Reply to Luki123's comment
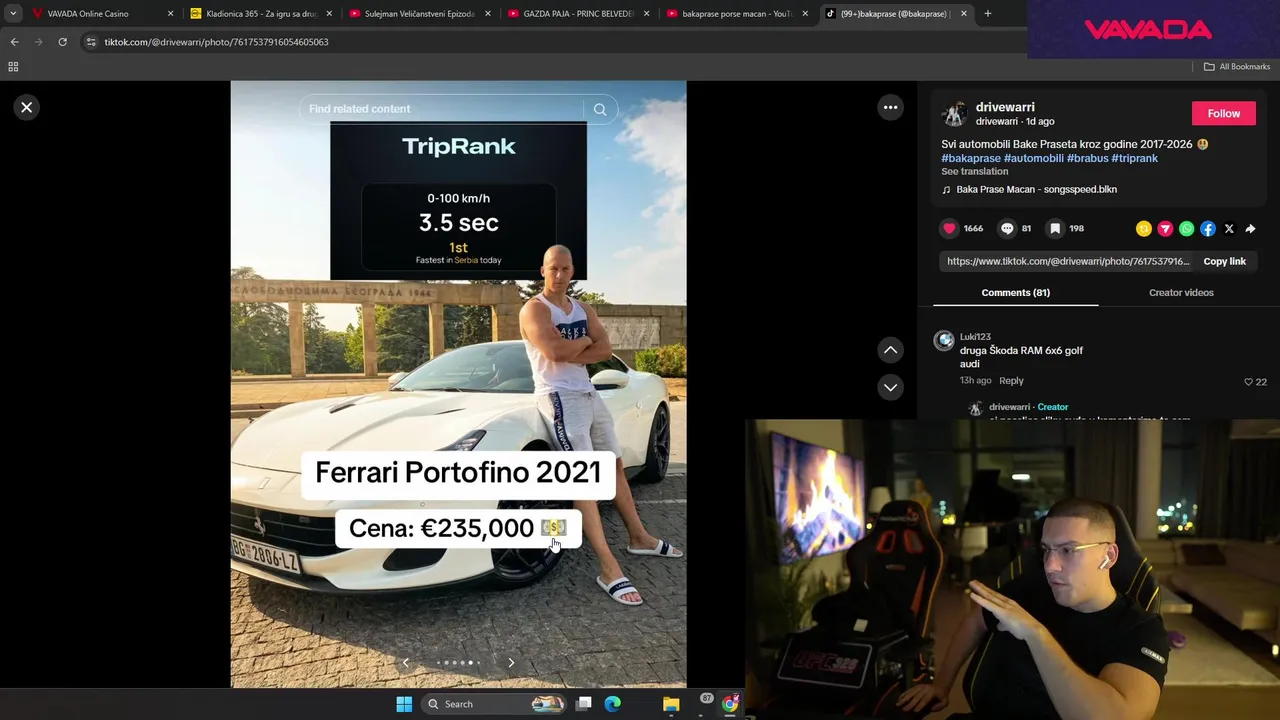Image resolution: width=1280 pixels, height=720 pixels. (x=1011, y=380)
